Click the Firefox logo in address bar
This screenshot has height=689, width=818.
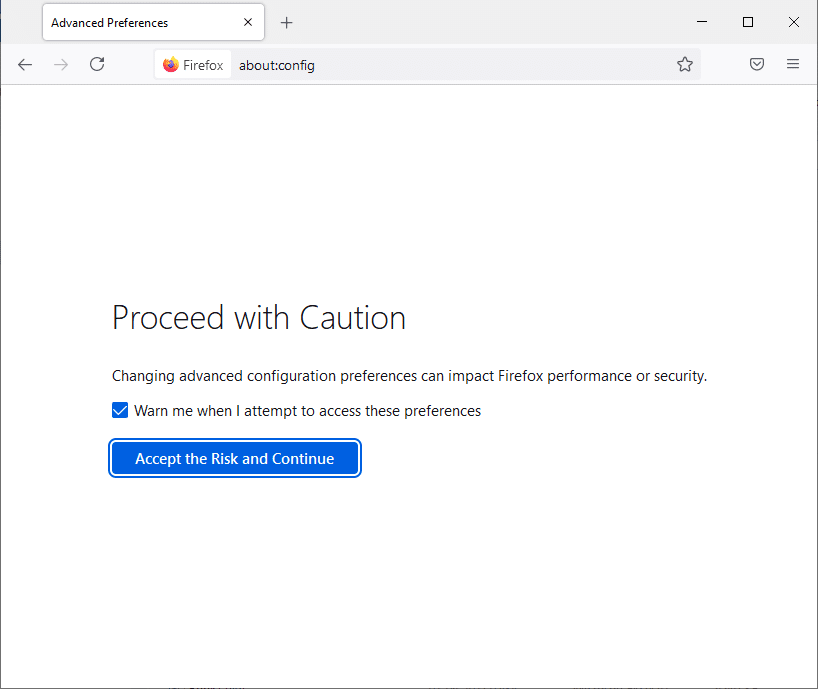pyautogui.click(x=170, y=65)
